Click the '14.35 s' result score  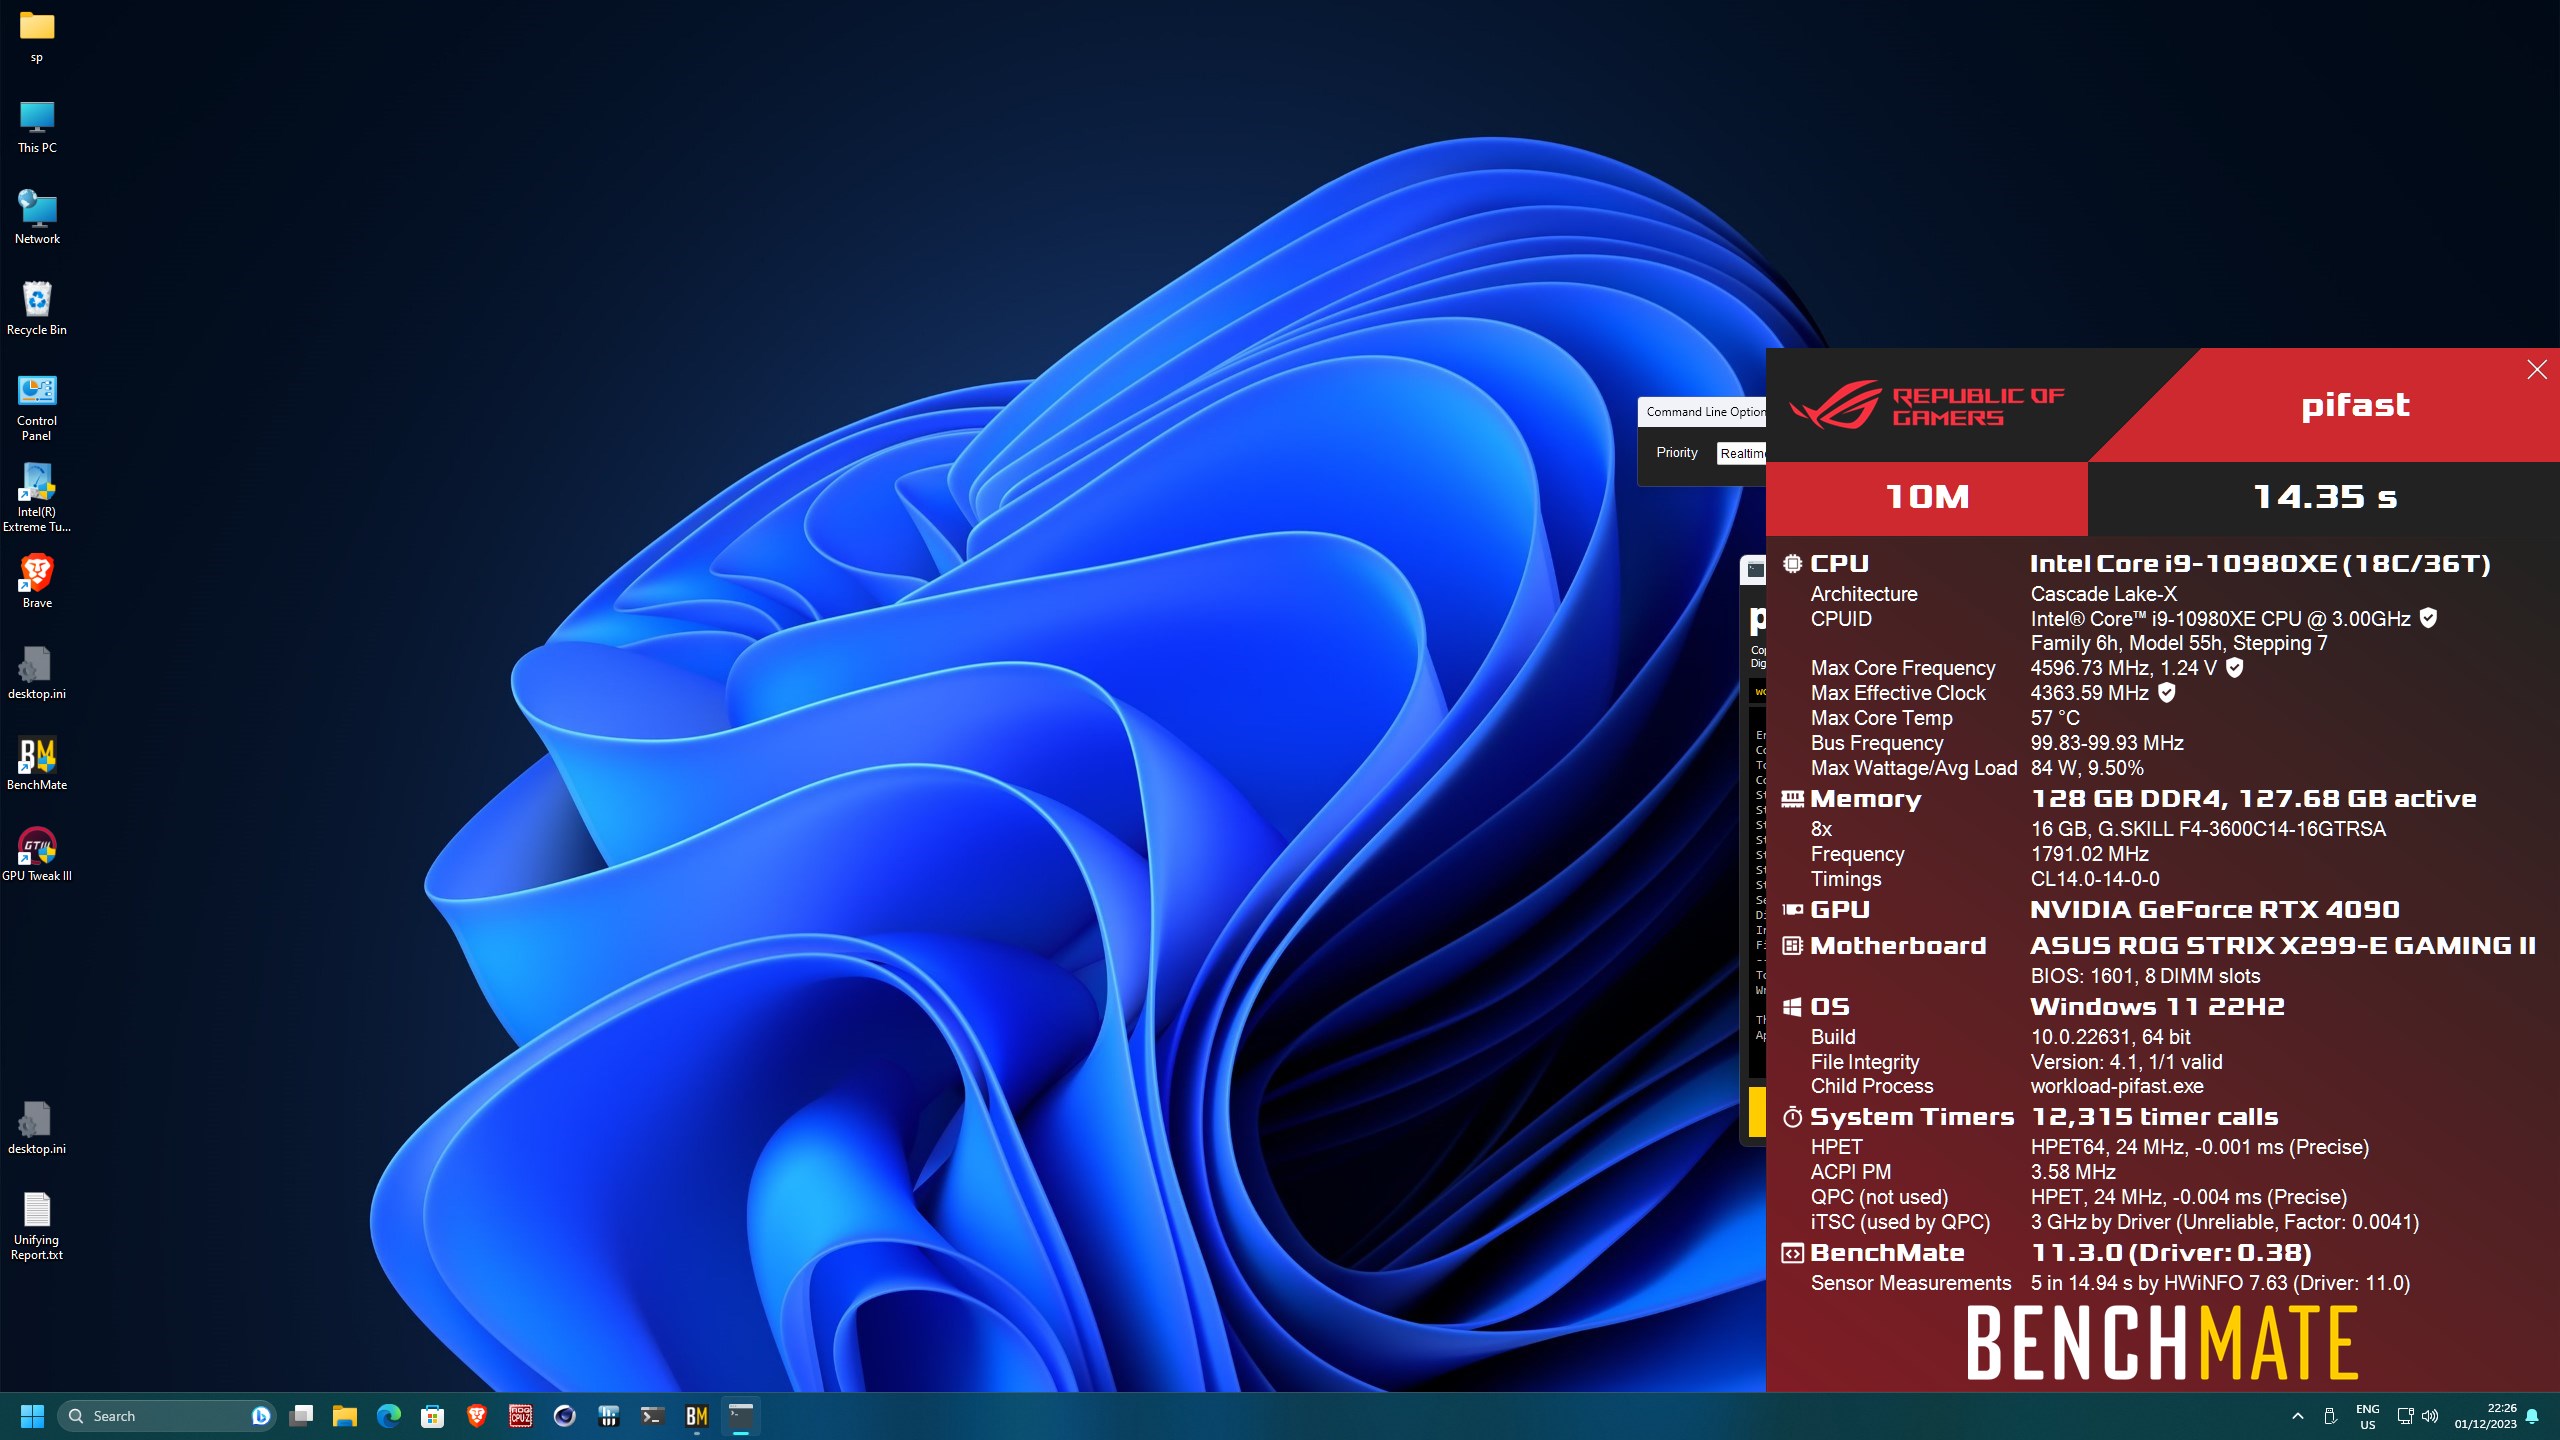2325,497
